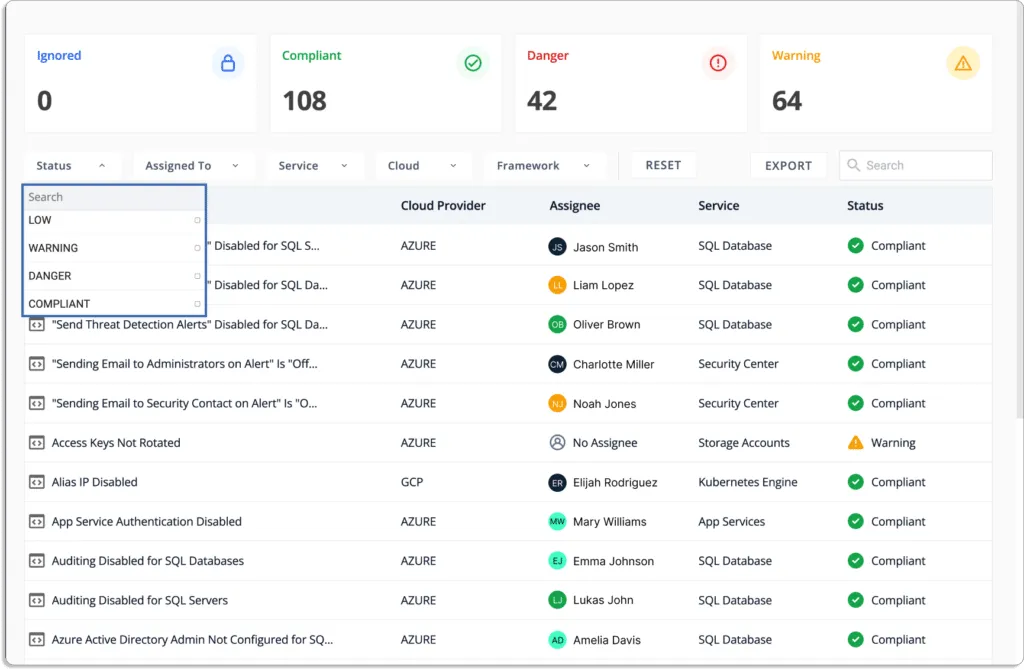
Task: Select WARNING option in Status list
Action: 114,248
